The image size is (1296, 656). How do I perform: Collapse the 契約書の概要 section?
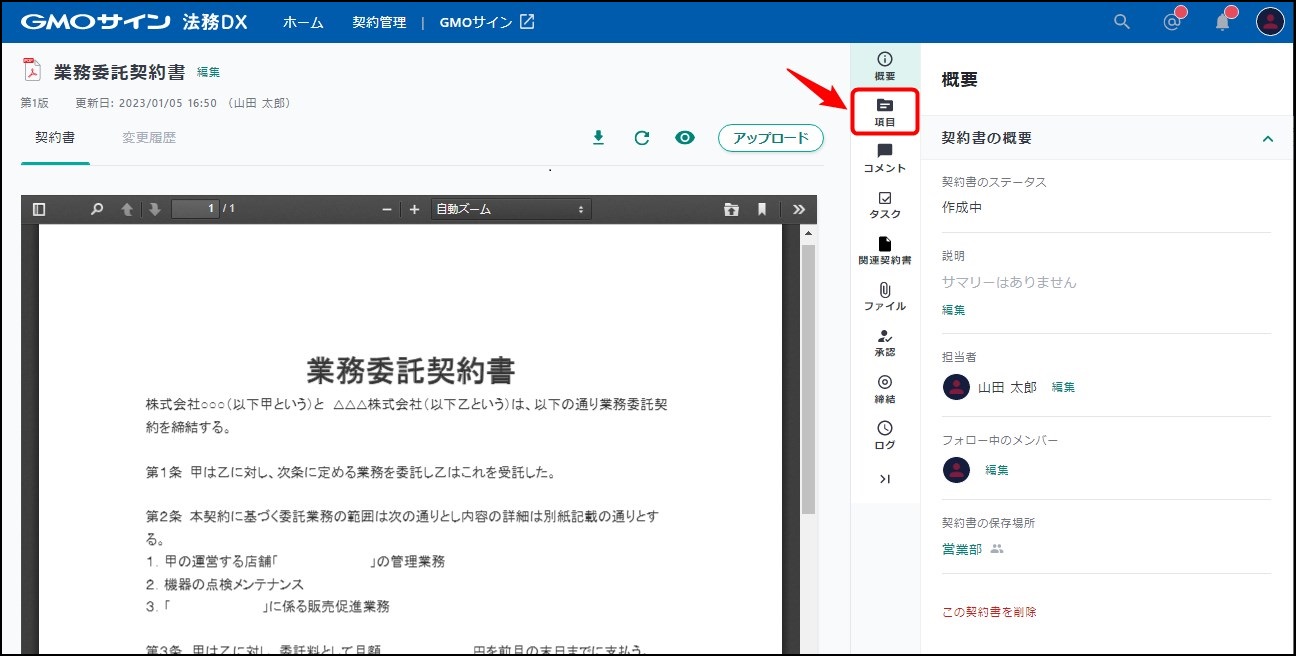(x=1268, y=139)
